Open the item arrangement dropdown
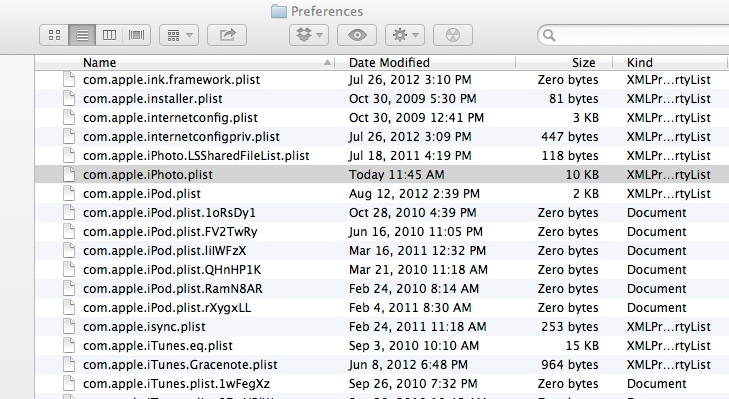The width and height of the screenshot is (729, 399). (x=179, y=35)
